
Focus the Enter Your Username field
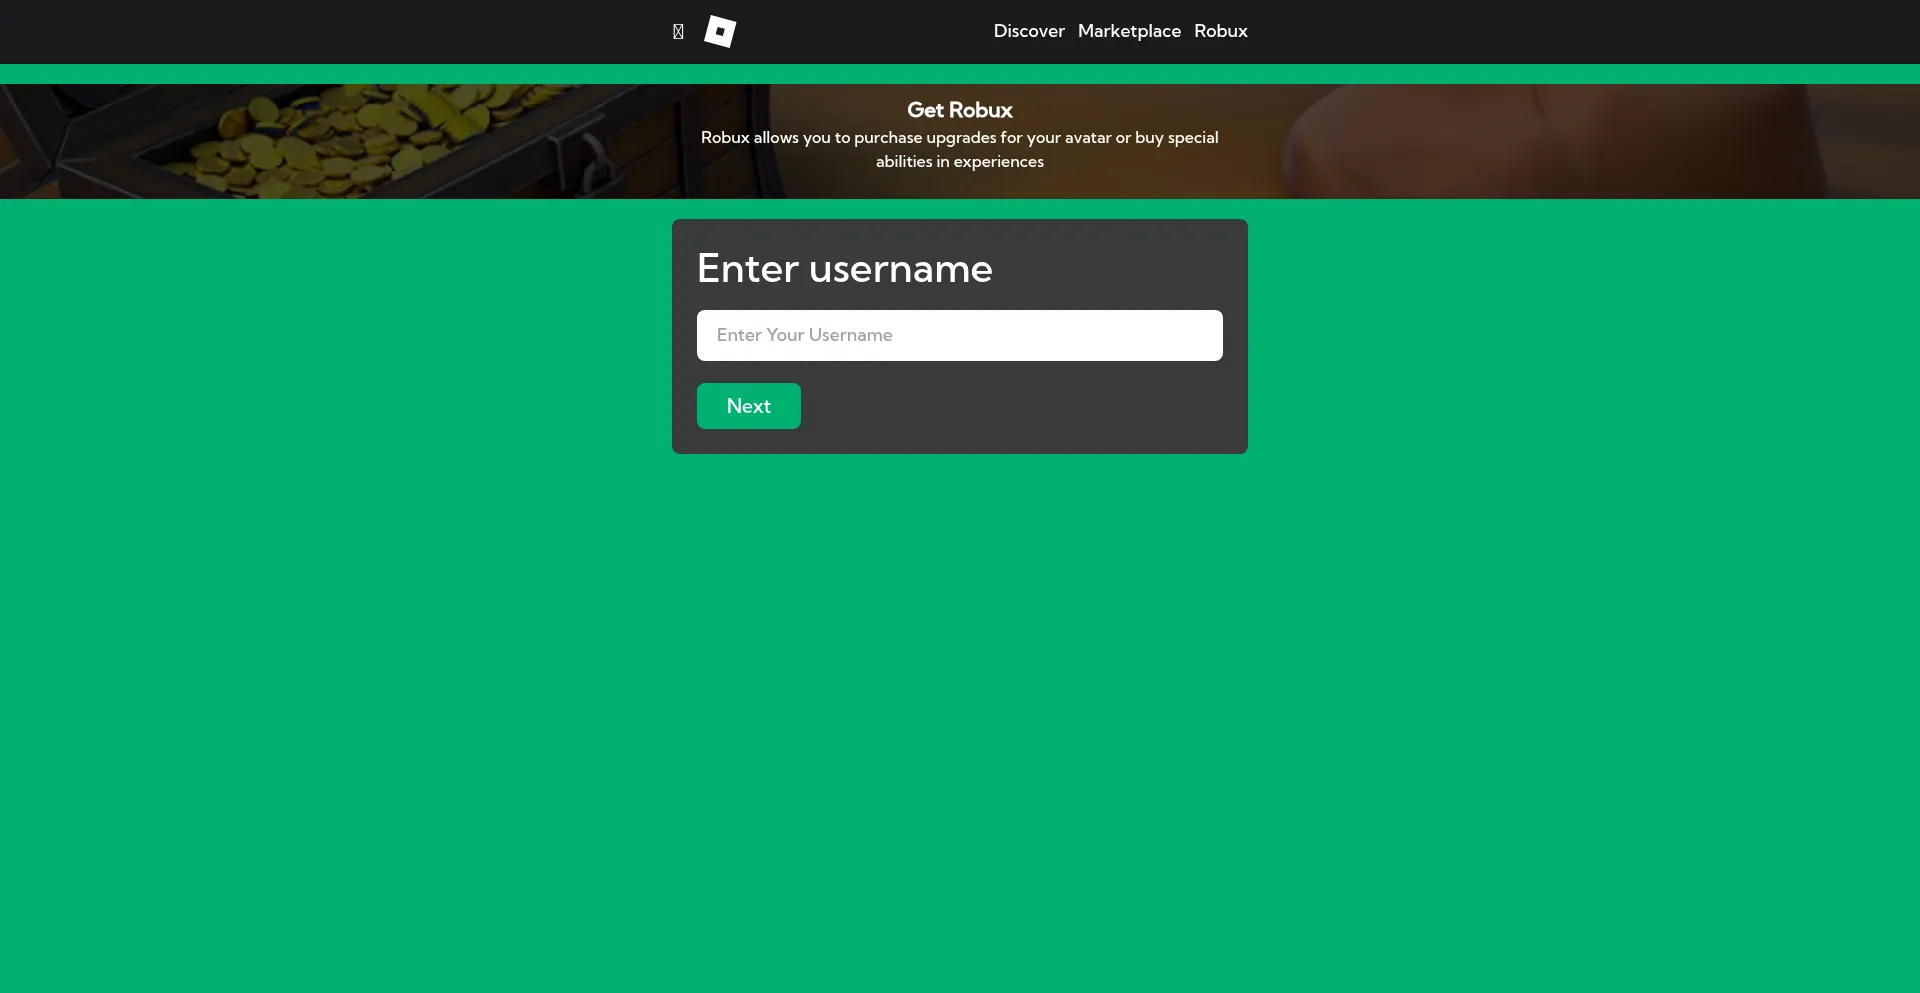point(959,335)
